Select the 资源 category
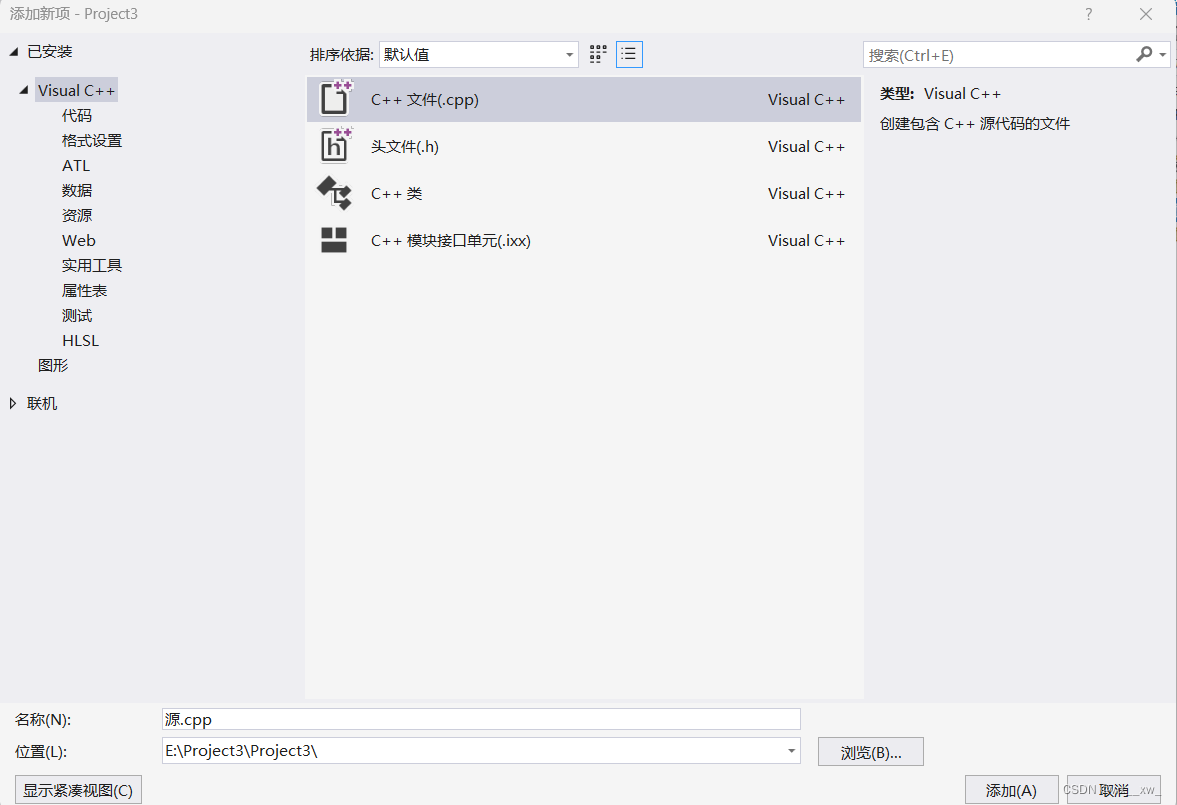The image size is (1177, 805). pos(77,216)
